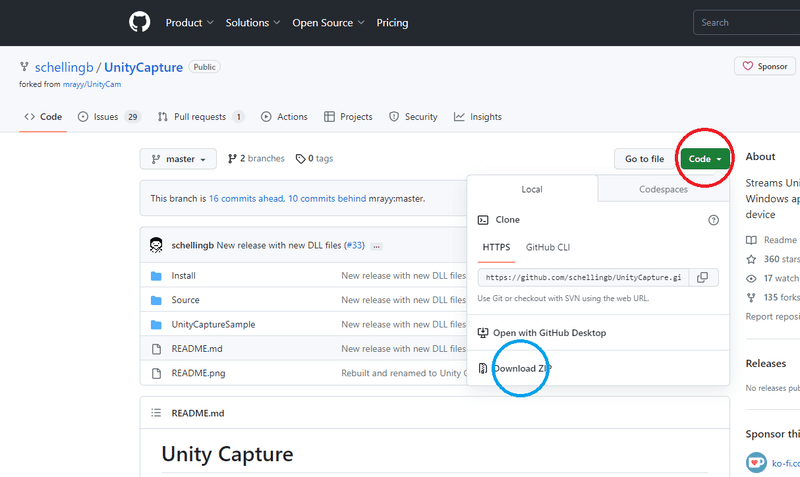The width and height of the screenshot is (800, 477).
Task: Click the Sponsor heart button
Action: 765,66
